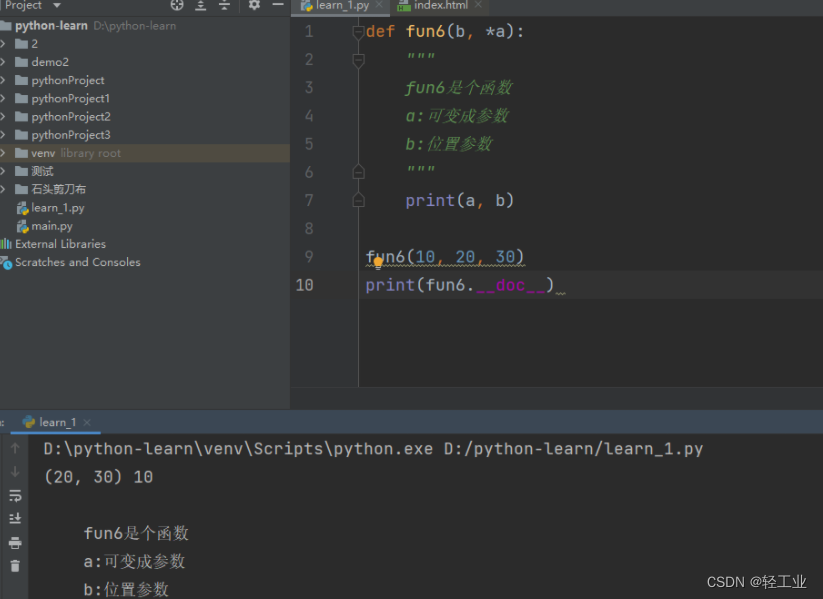823x599 pixels.
Task: Toggle soft-wrap in the run console
Action: click(x=15, y=495)
